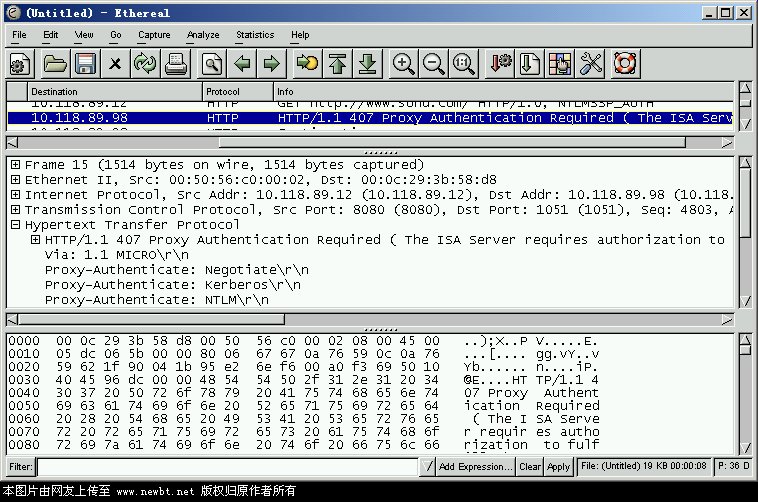Select packet row to 10.118.89.98
Image resolution: width=758 pixels, height=502 pixels.
click(x=370, y=118)
